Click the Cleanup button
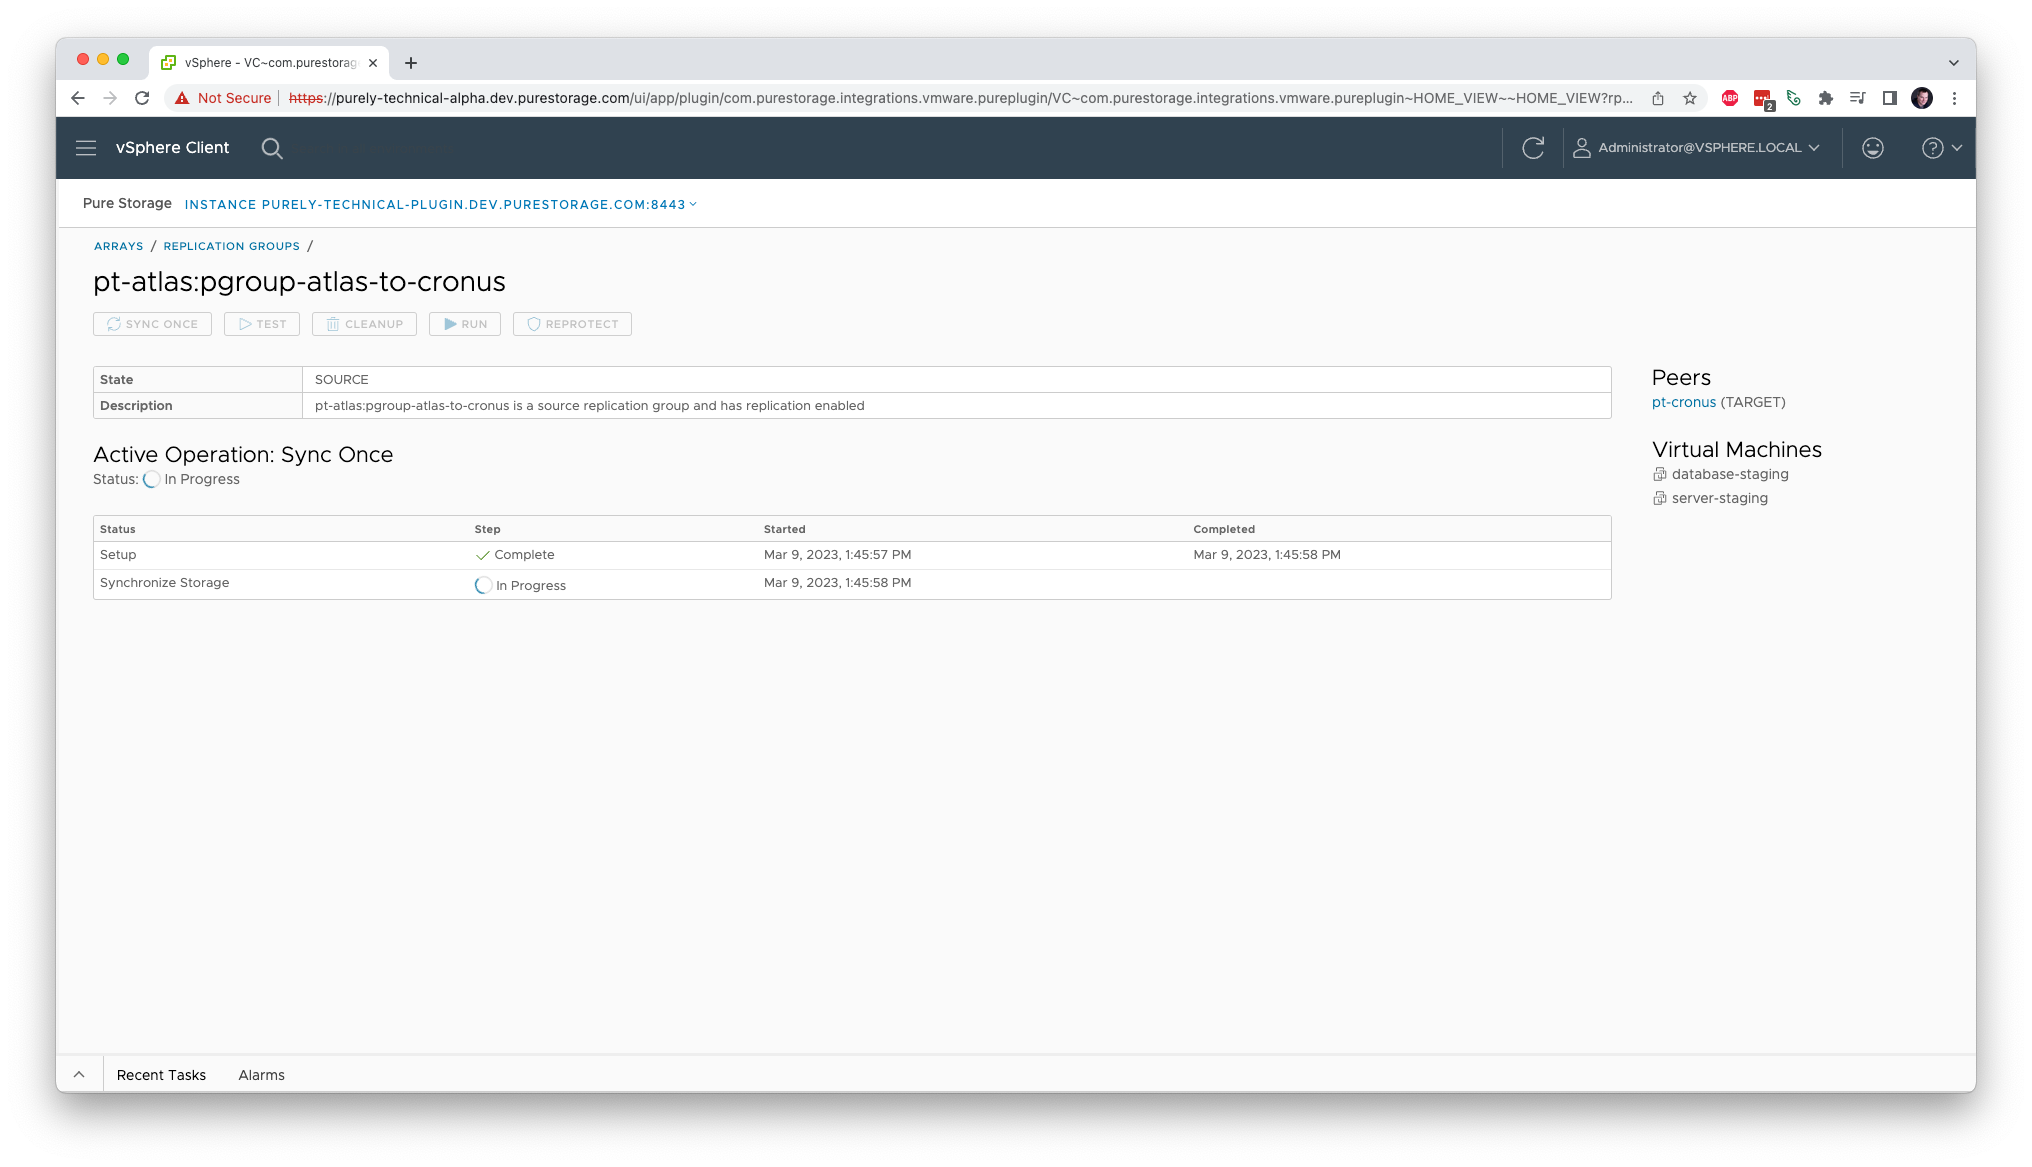The height and width of the screenshot is (1167, 2032). [x=364, y=324]
